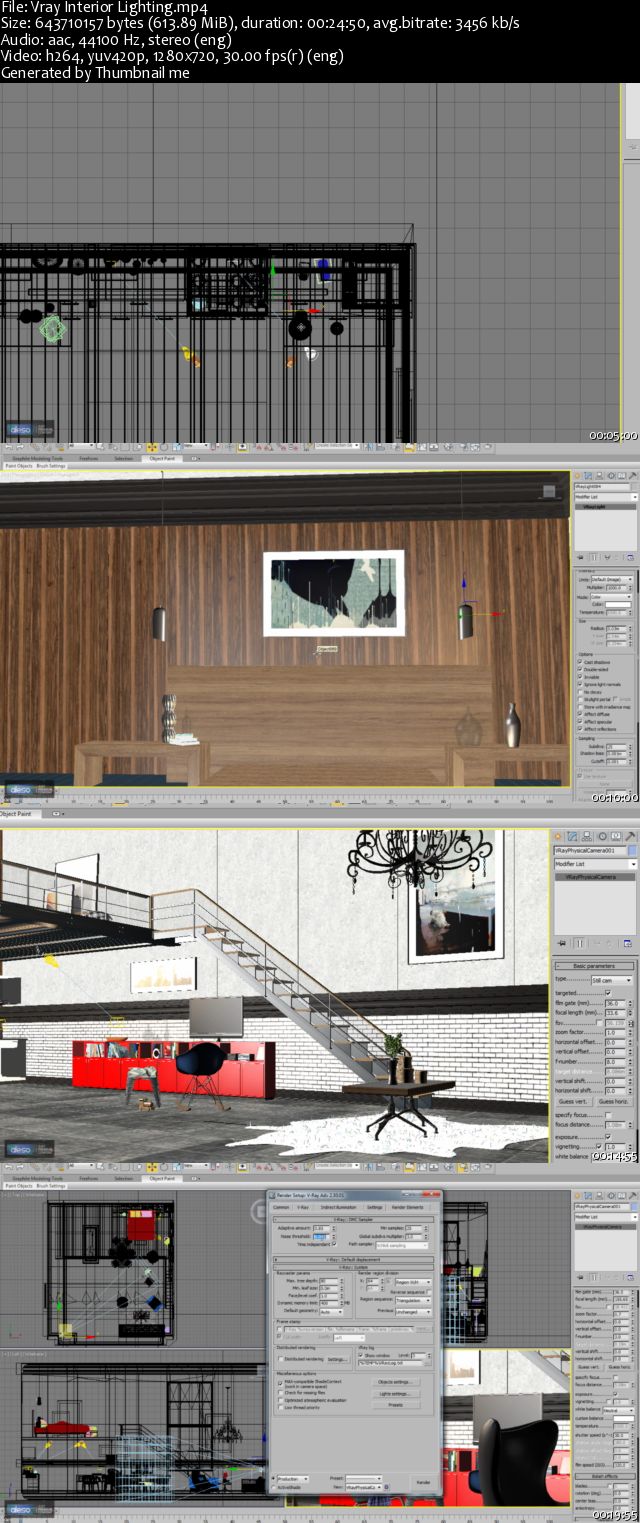Open Create panel tab in 00:10:00 frame
640x1523 pixels.
pyautogui.click(x=577, y=476)
